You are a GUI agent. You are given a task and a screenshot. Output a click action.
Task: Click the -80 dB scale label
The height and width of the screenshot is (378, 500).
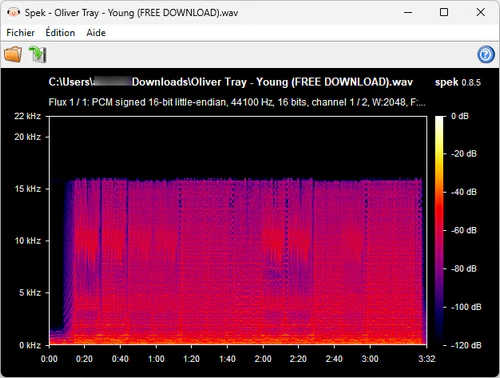[x=464, y=269]
